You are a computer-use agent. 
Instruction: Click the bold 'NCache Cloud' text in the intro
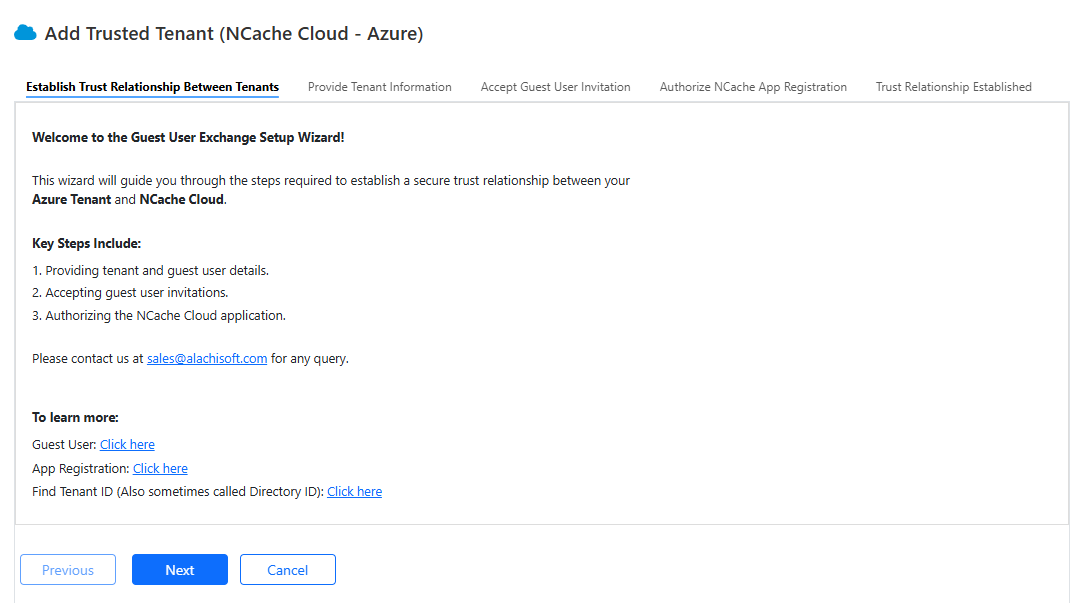(x=181, y=199)
